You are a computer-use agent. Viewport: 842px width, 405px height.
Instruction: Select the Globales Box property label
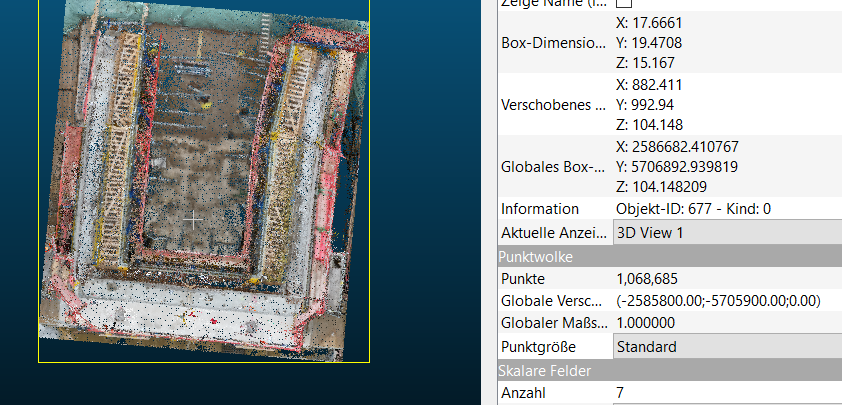(553, 166)
